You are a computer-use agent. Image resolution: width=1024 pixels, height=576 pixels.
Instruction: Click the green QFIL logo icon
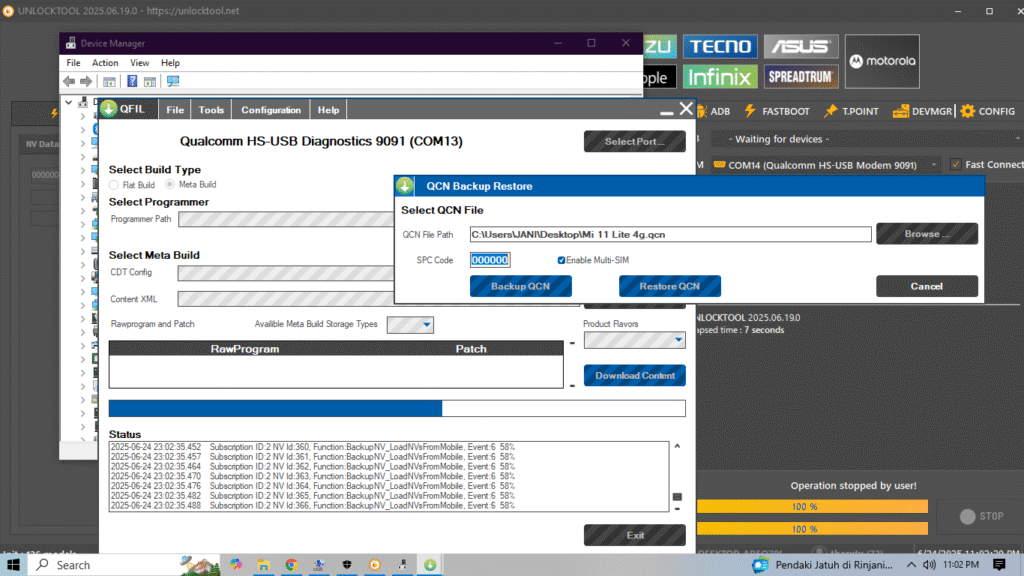[x=109, y=108]
